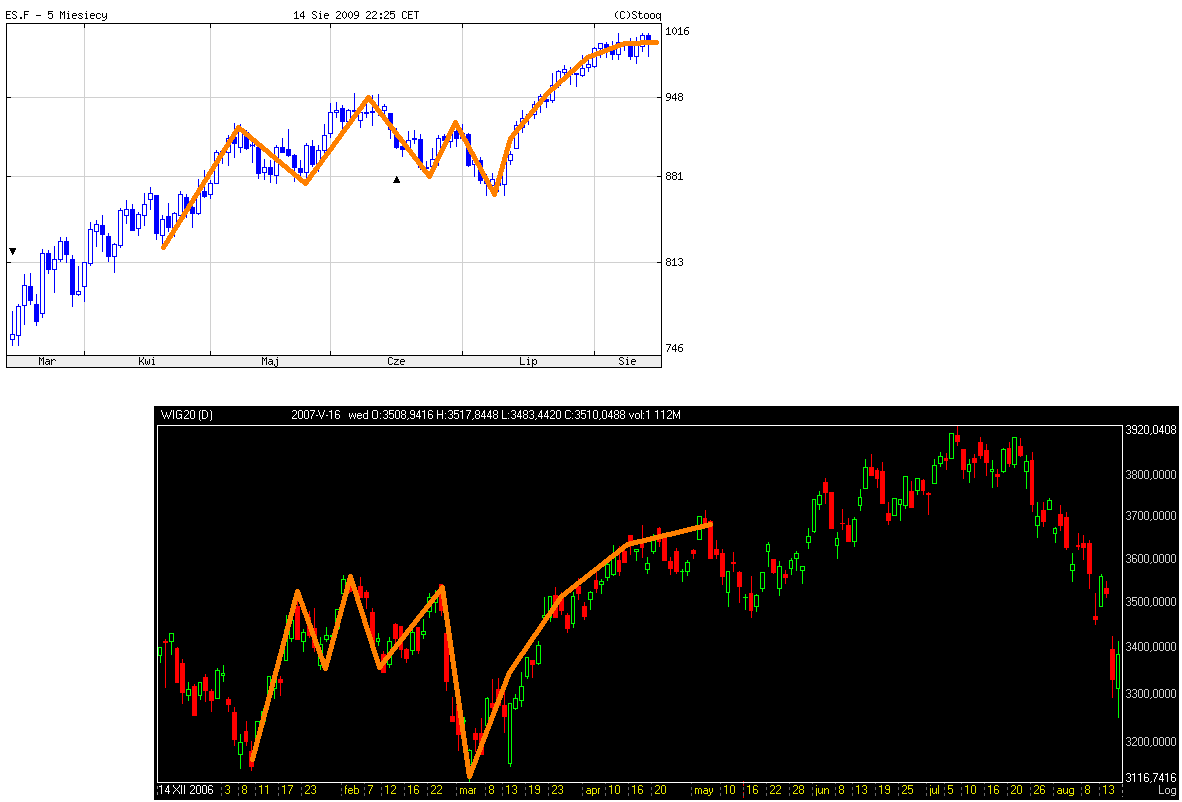Click the 813 price level label
This screenshot has height=802, width=1182.
[673, 262]
